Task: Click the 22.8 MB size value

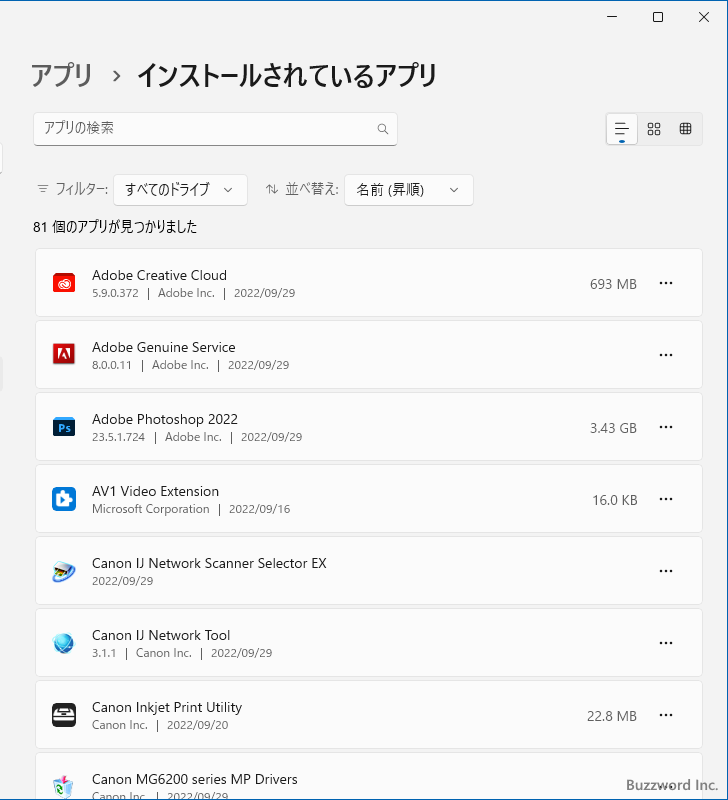Action: [x=612, y=716]
